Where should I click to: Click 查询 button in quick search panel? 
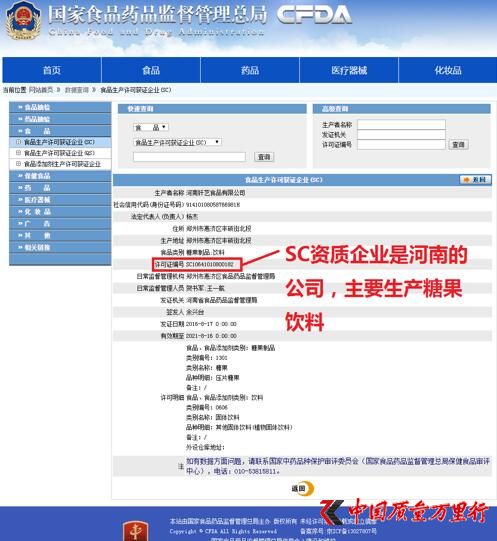pos(264,157)
